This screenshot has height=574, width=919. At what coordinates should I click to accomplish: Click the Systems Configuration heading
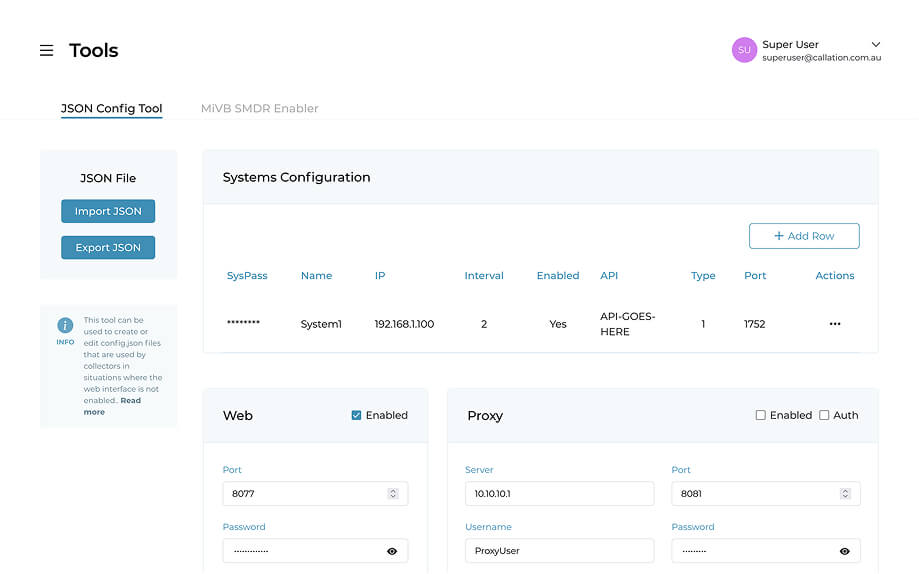pos(297,177)
